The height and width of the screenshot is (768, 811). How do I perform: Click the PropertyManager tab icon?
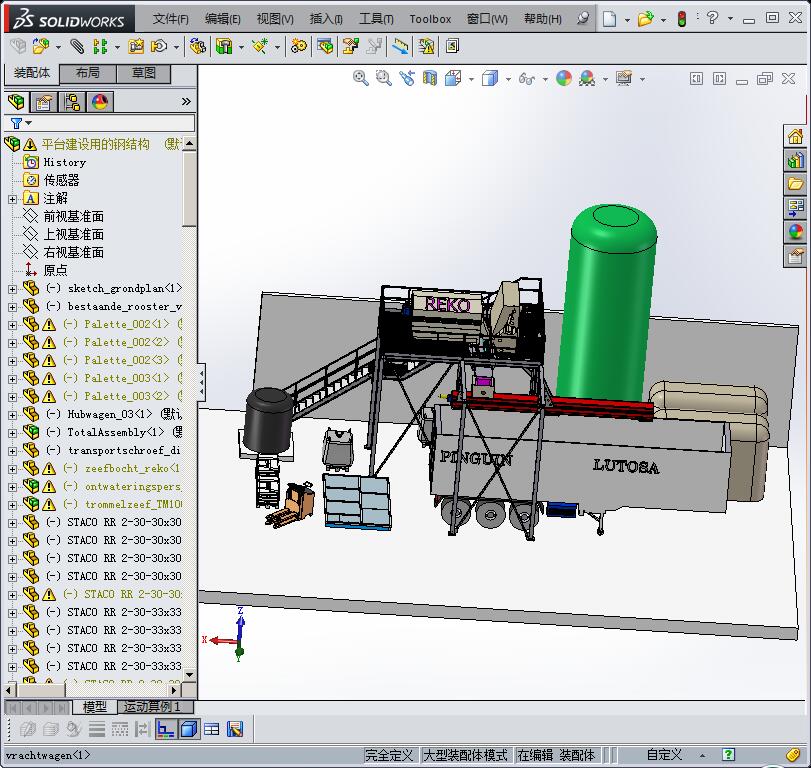[x=42, y=101]
